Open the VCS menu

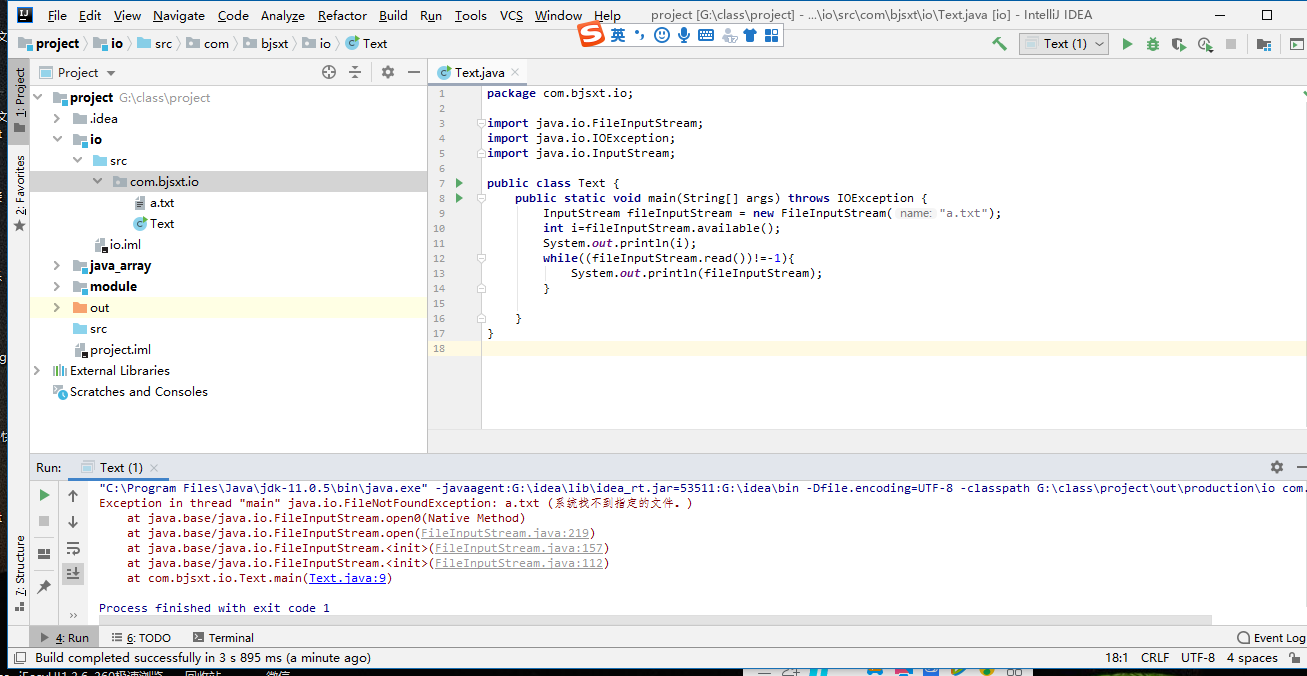point(511,15)
